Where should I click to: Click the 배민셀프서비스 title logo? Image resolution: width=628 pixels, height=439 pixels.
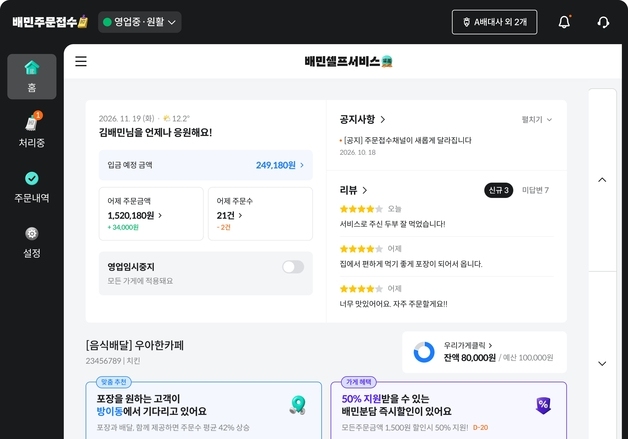(x=348, y=61)
